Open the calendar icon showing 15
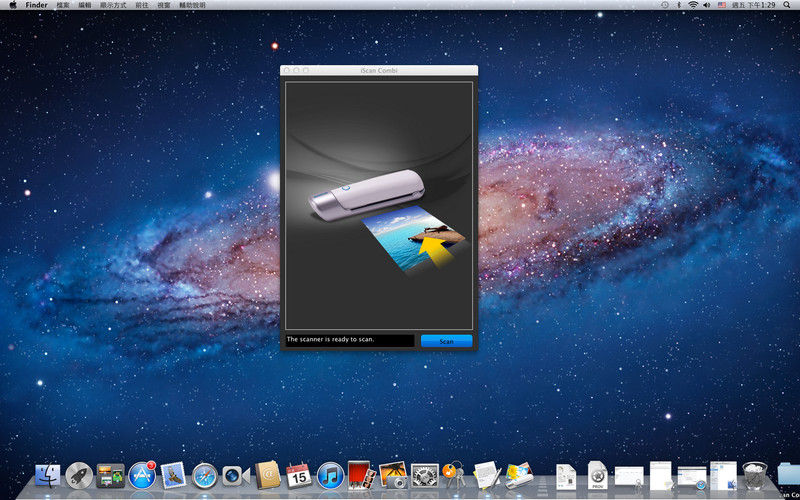Viewport: 800px width, 500px height. point(298,475)
